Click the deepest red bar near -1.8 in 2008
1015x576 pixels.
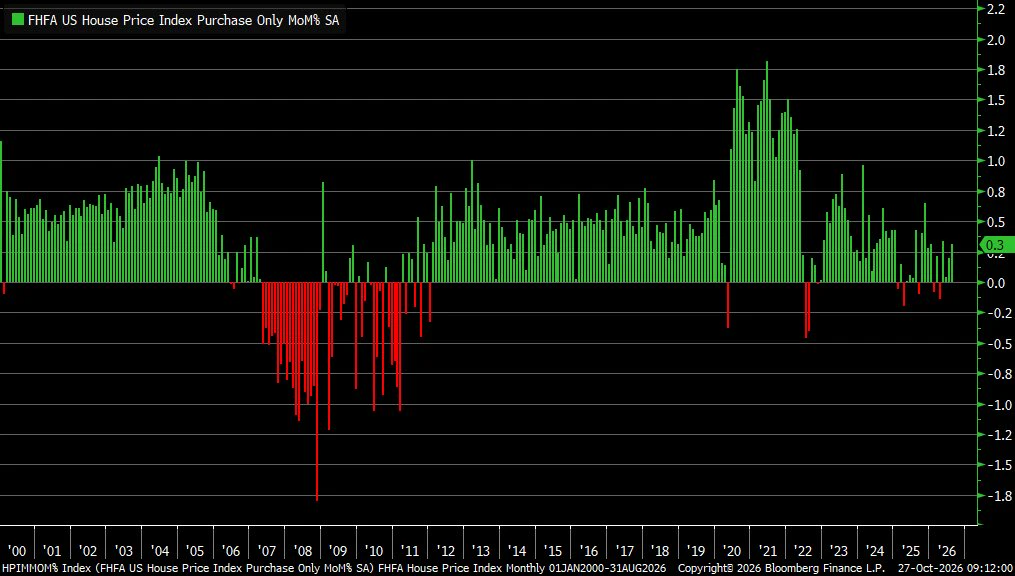[x=317, y=392]
